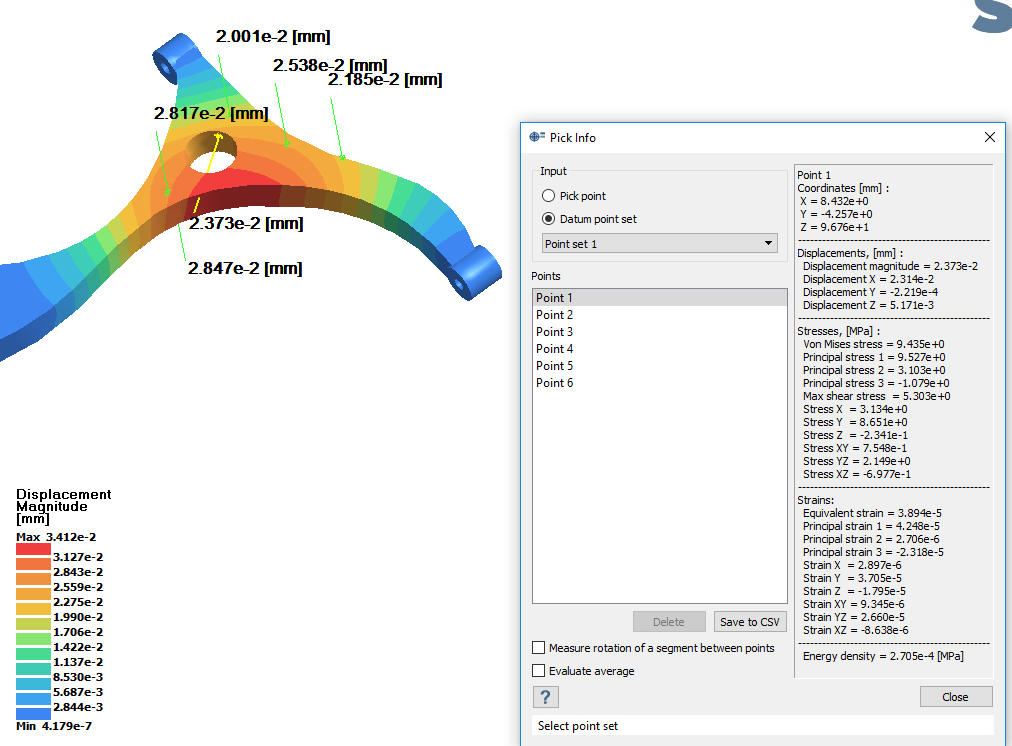Select Point 6 in the Points list
This screenshot has height=746, width=1012.
coord(555,383)
